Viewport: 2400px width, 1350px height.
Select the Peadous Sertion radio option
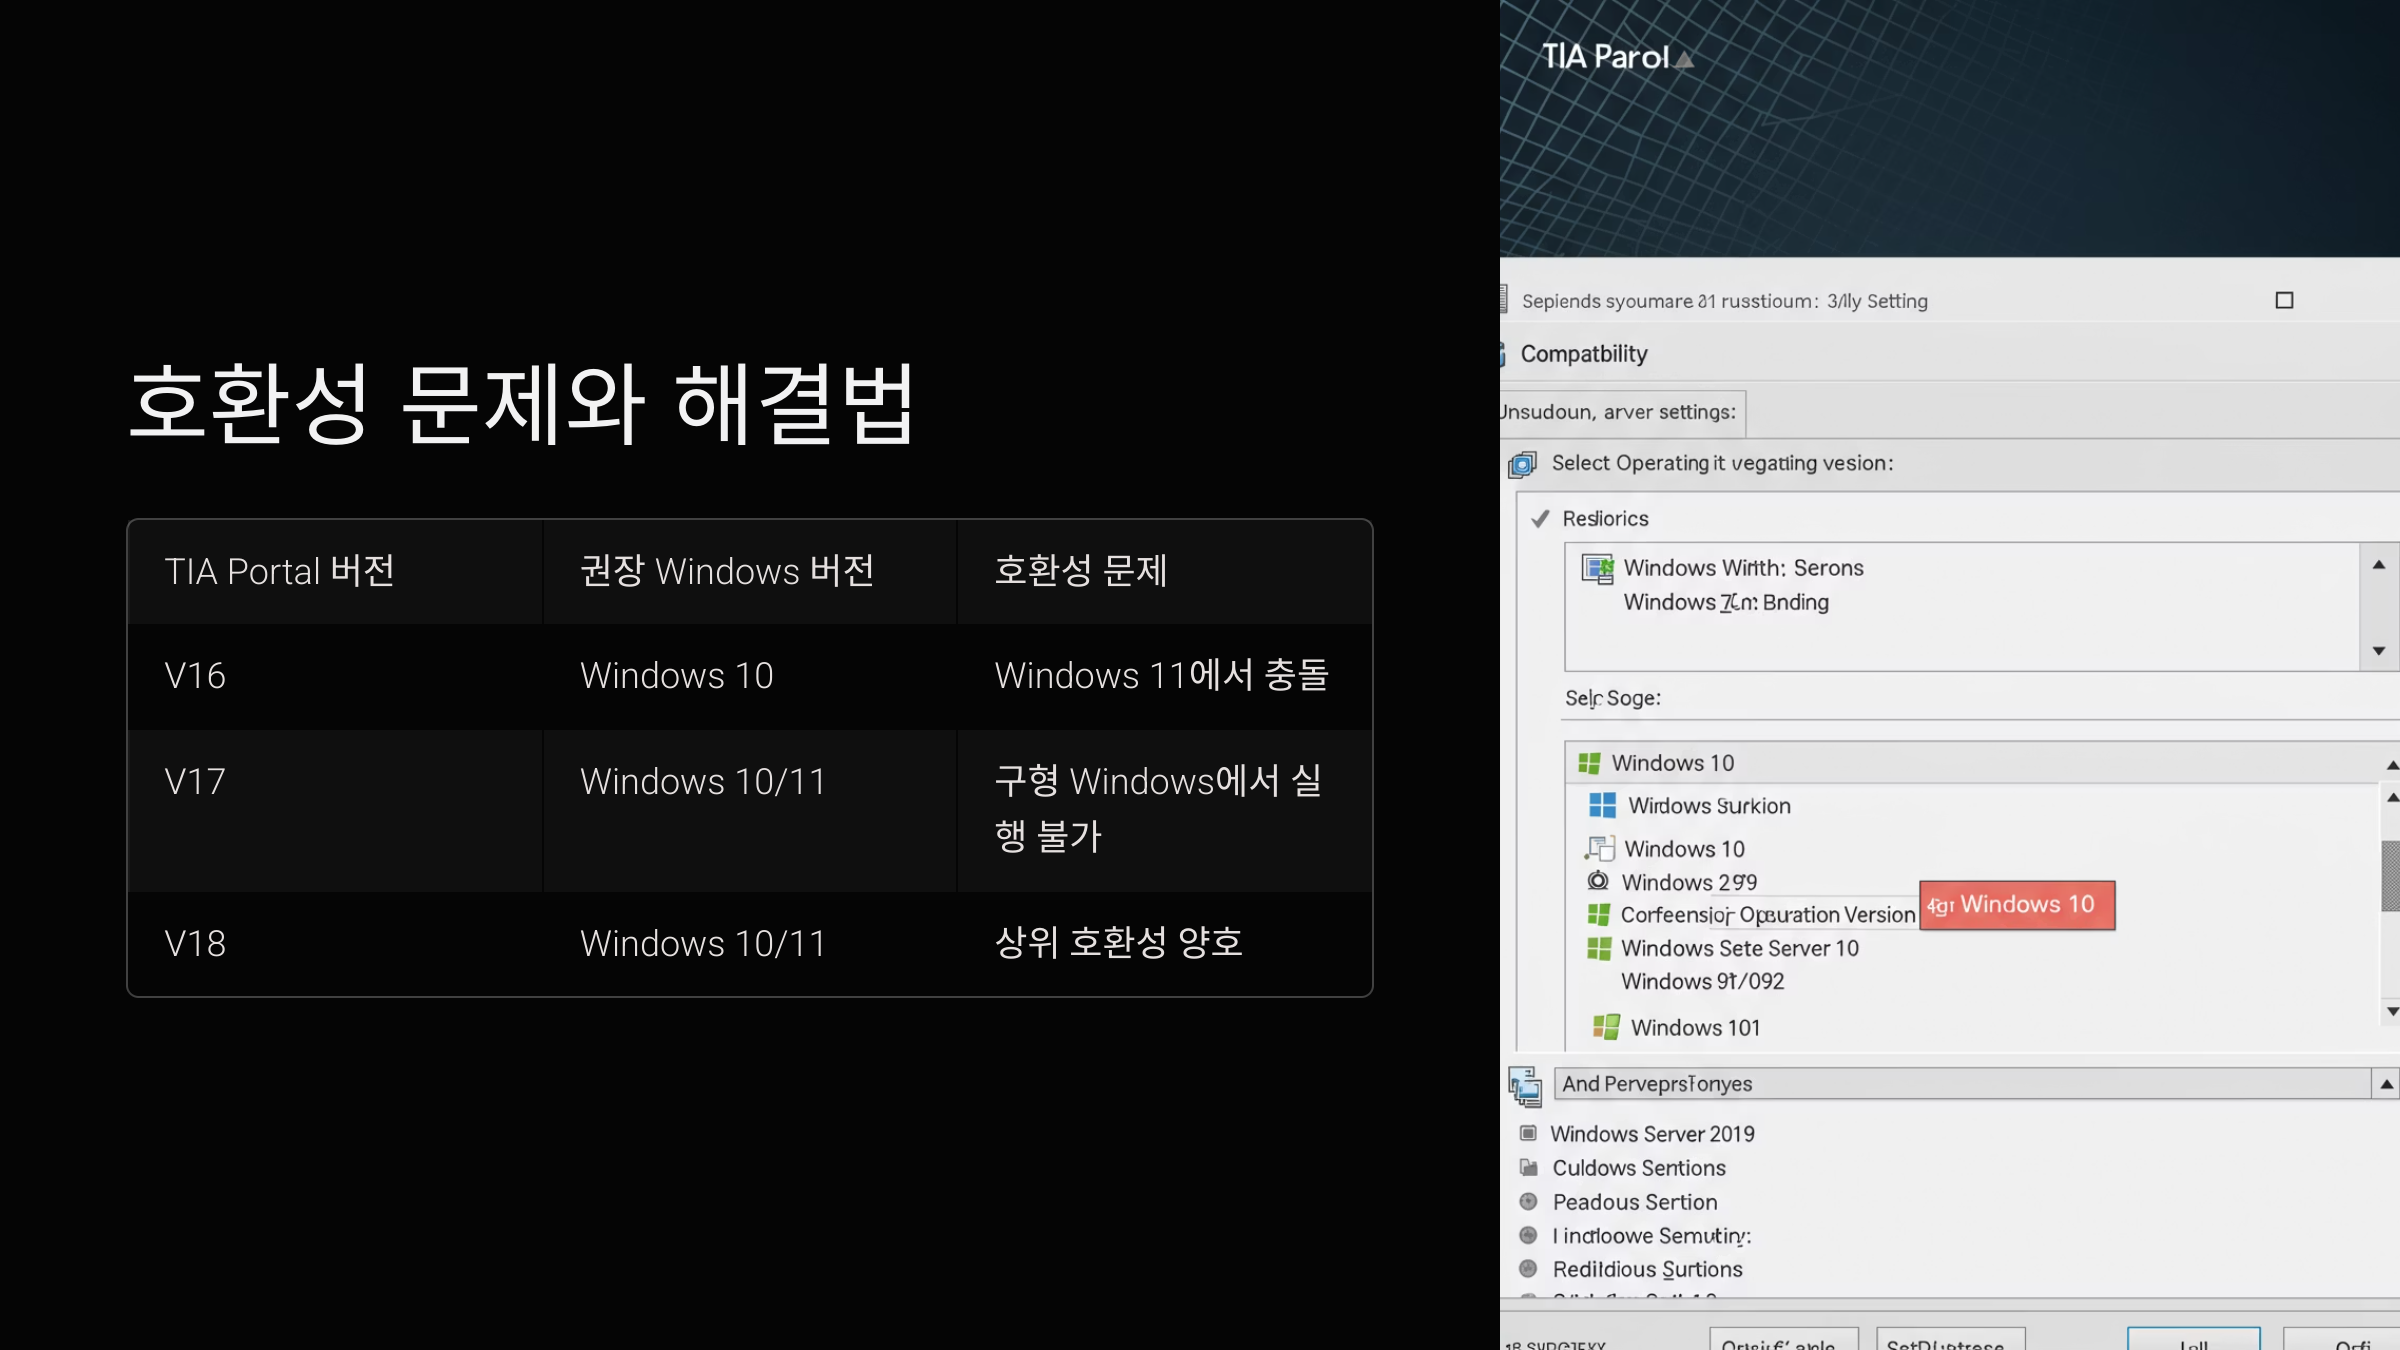(x=1528, y=1202)
